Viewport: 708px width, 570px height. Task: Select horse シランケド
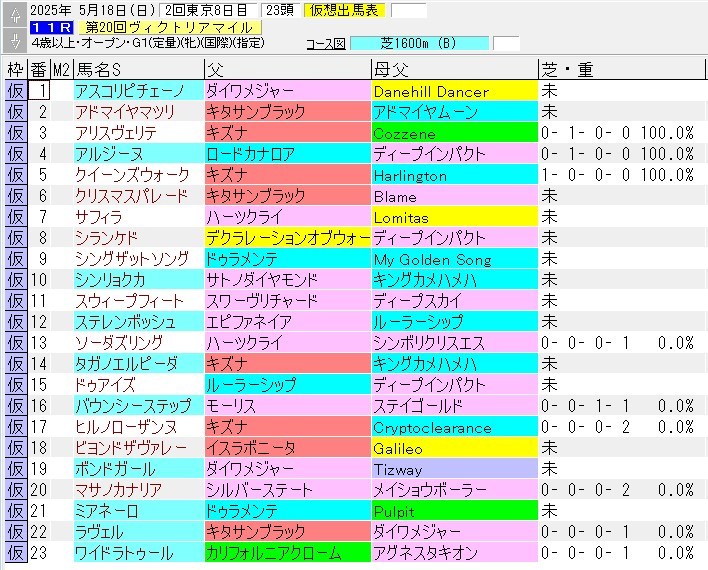[x=139, y=238]
